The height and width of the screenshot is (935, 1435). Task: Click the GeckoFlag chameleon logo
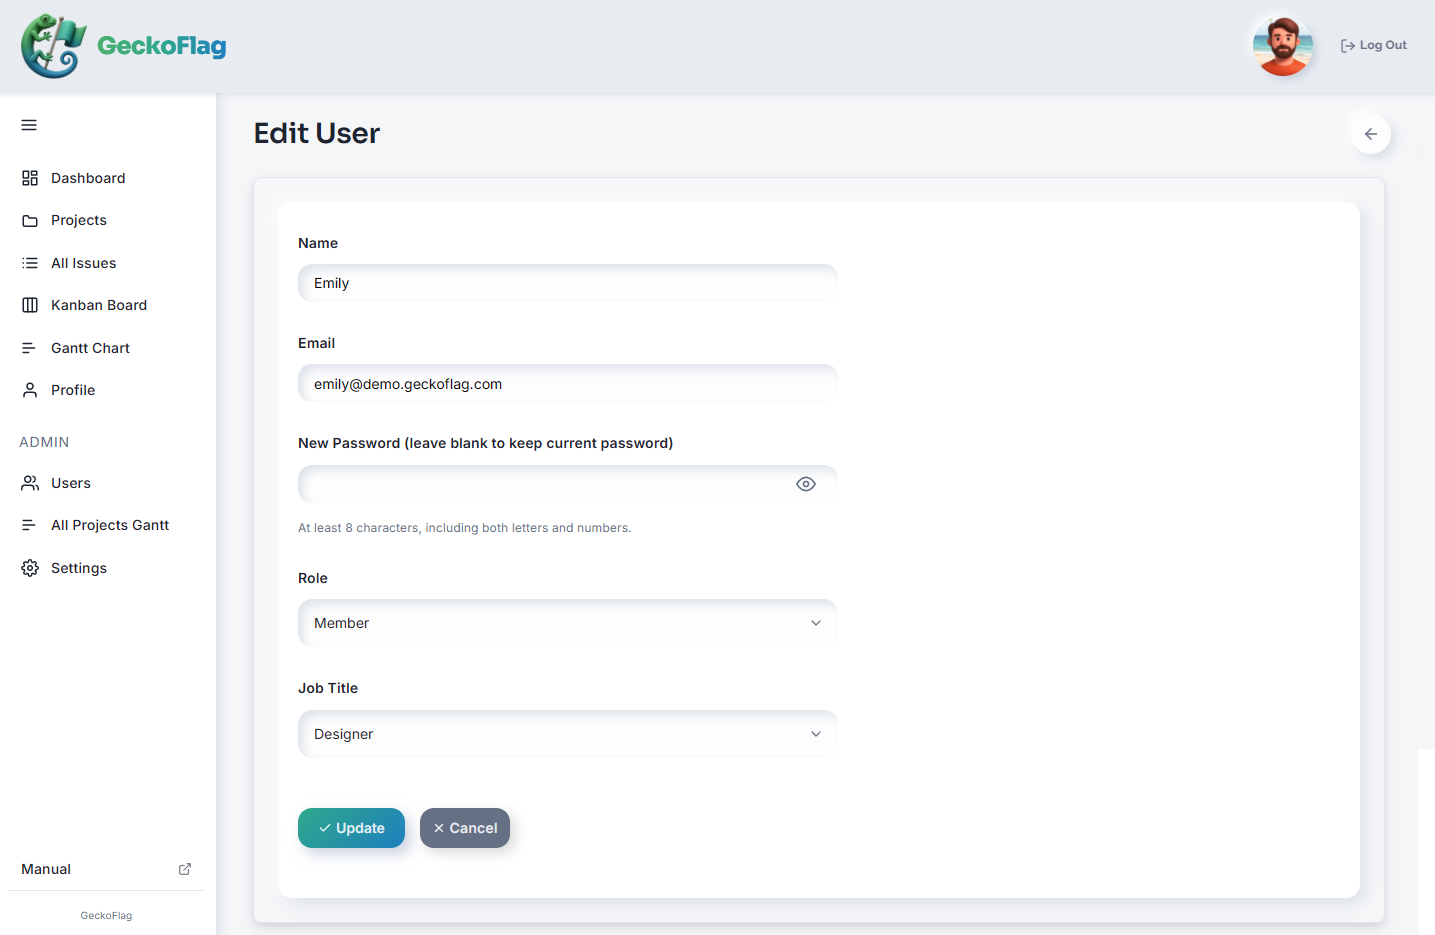tap(54, 46)
